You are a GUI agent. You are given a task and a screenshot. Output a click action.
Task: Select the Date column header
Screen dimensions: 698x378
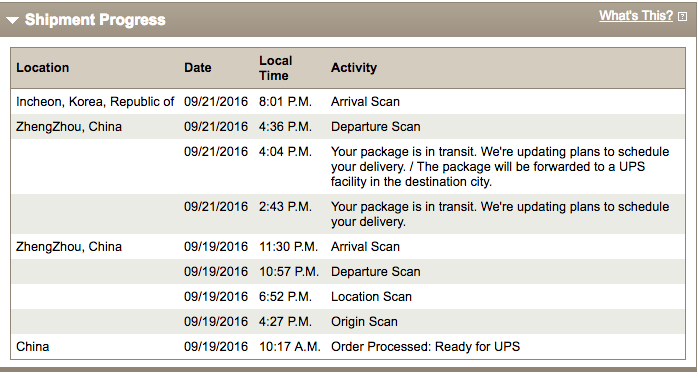pyautogui.click(x=198, y=68)
